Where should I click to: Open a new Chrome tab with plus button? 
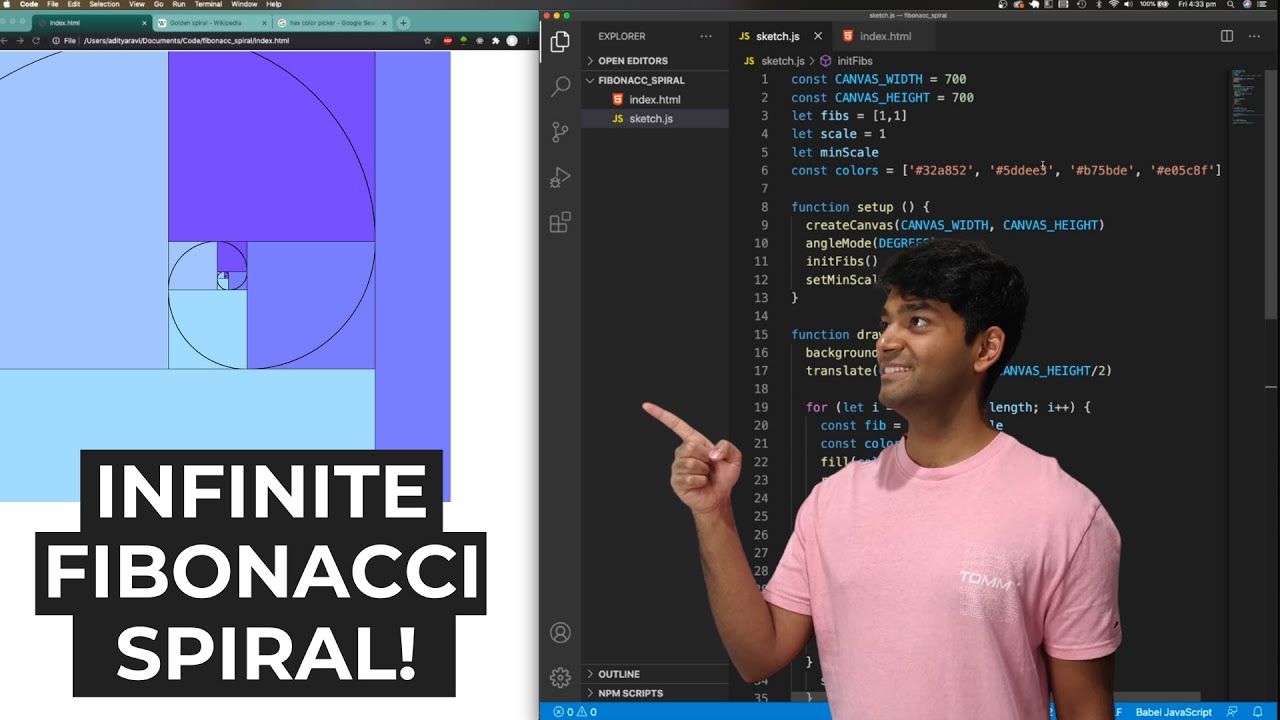coord(403,23)
